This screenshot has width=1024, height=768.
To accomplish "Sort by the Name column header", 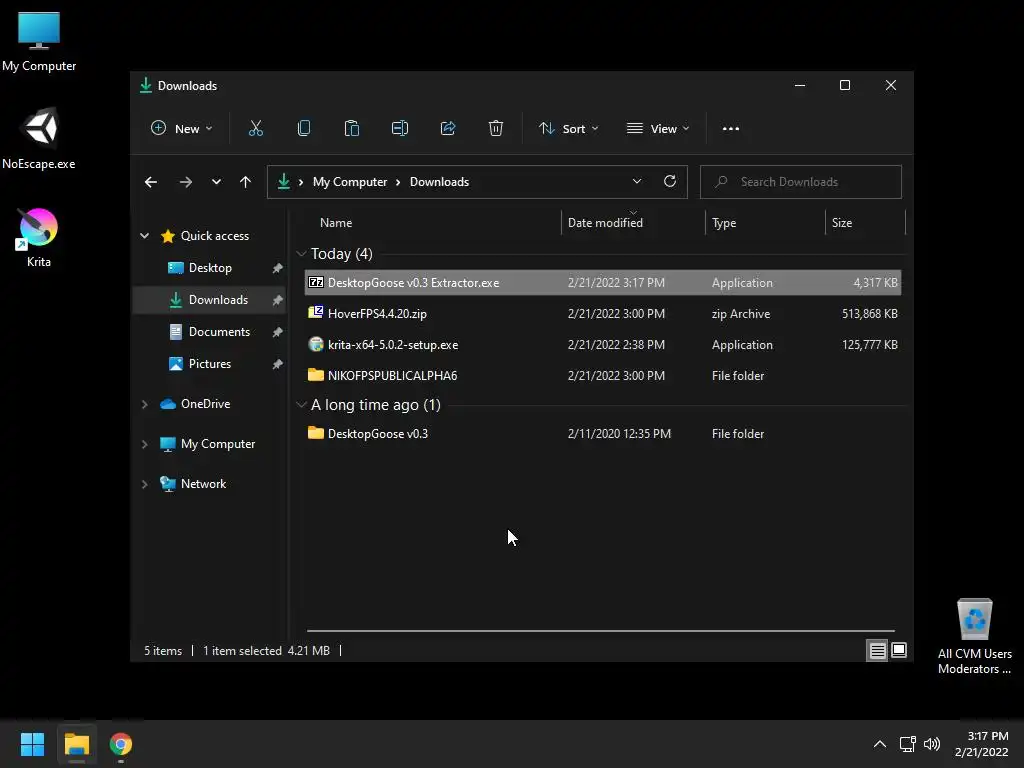I will (336, 223).
